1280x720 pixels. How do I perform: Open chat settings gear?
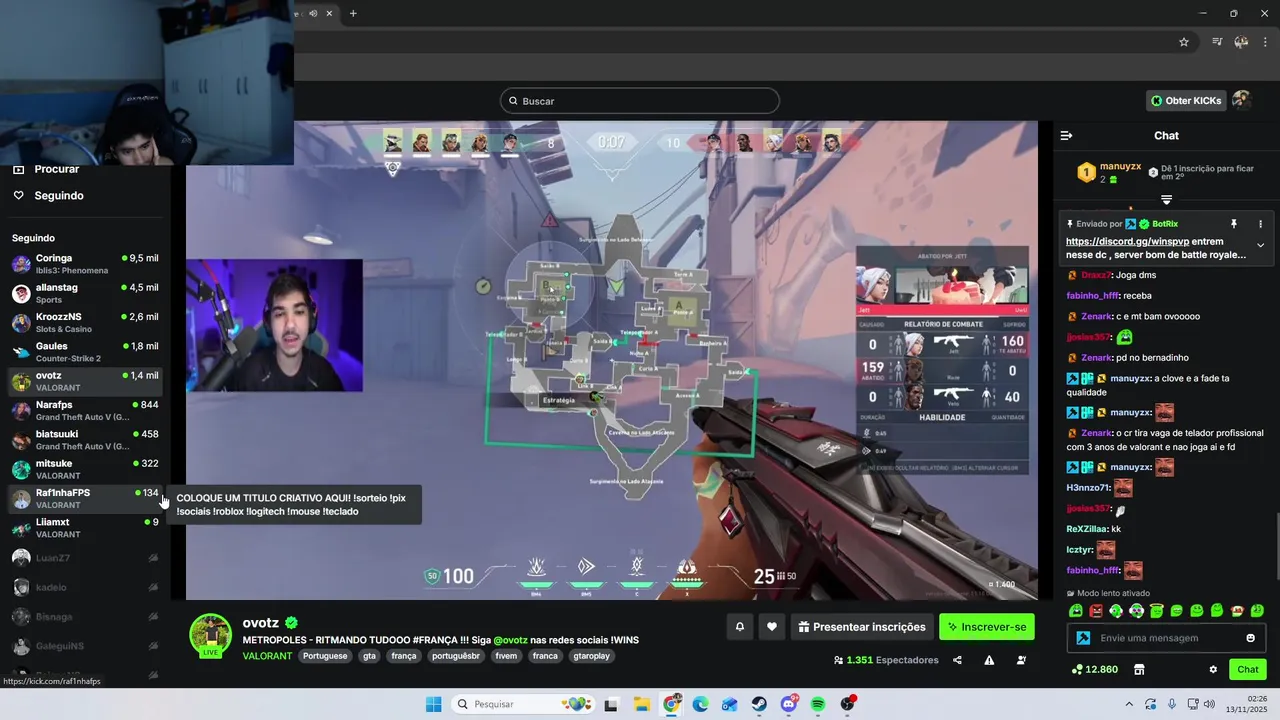[x=1213, y=669]
